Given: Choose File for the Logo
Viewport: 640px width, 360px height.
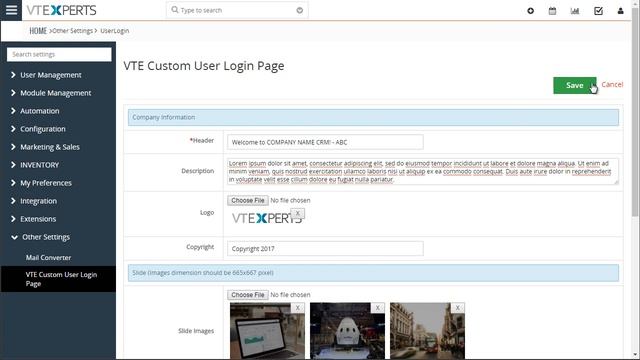Looking at the screenshot, I should pyautogui.click(x=248, y=200).
